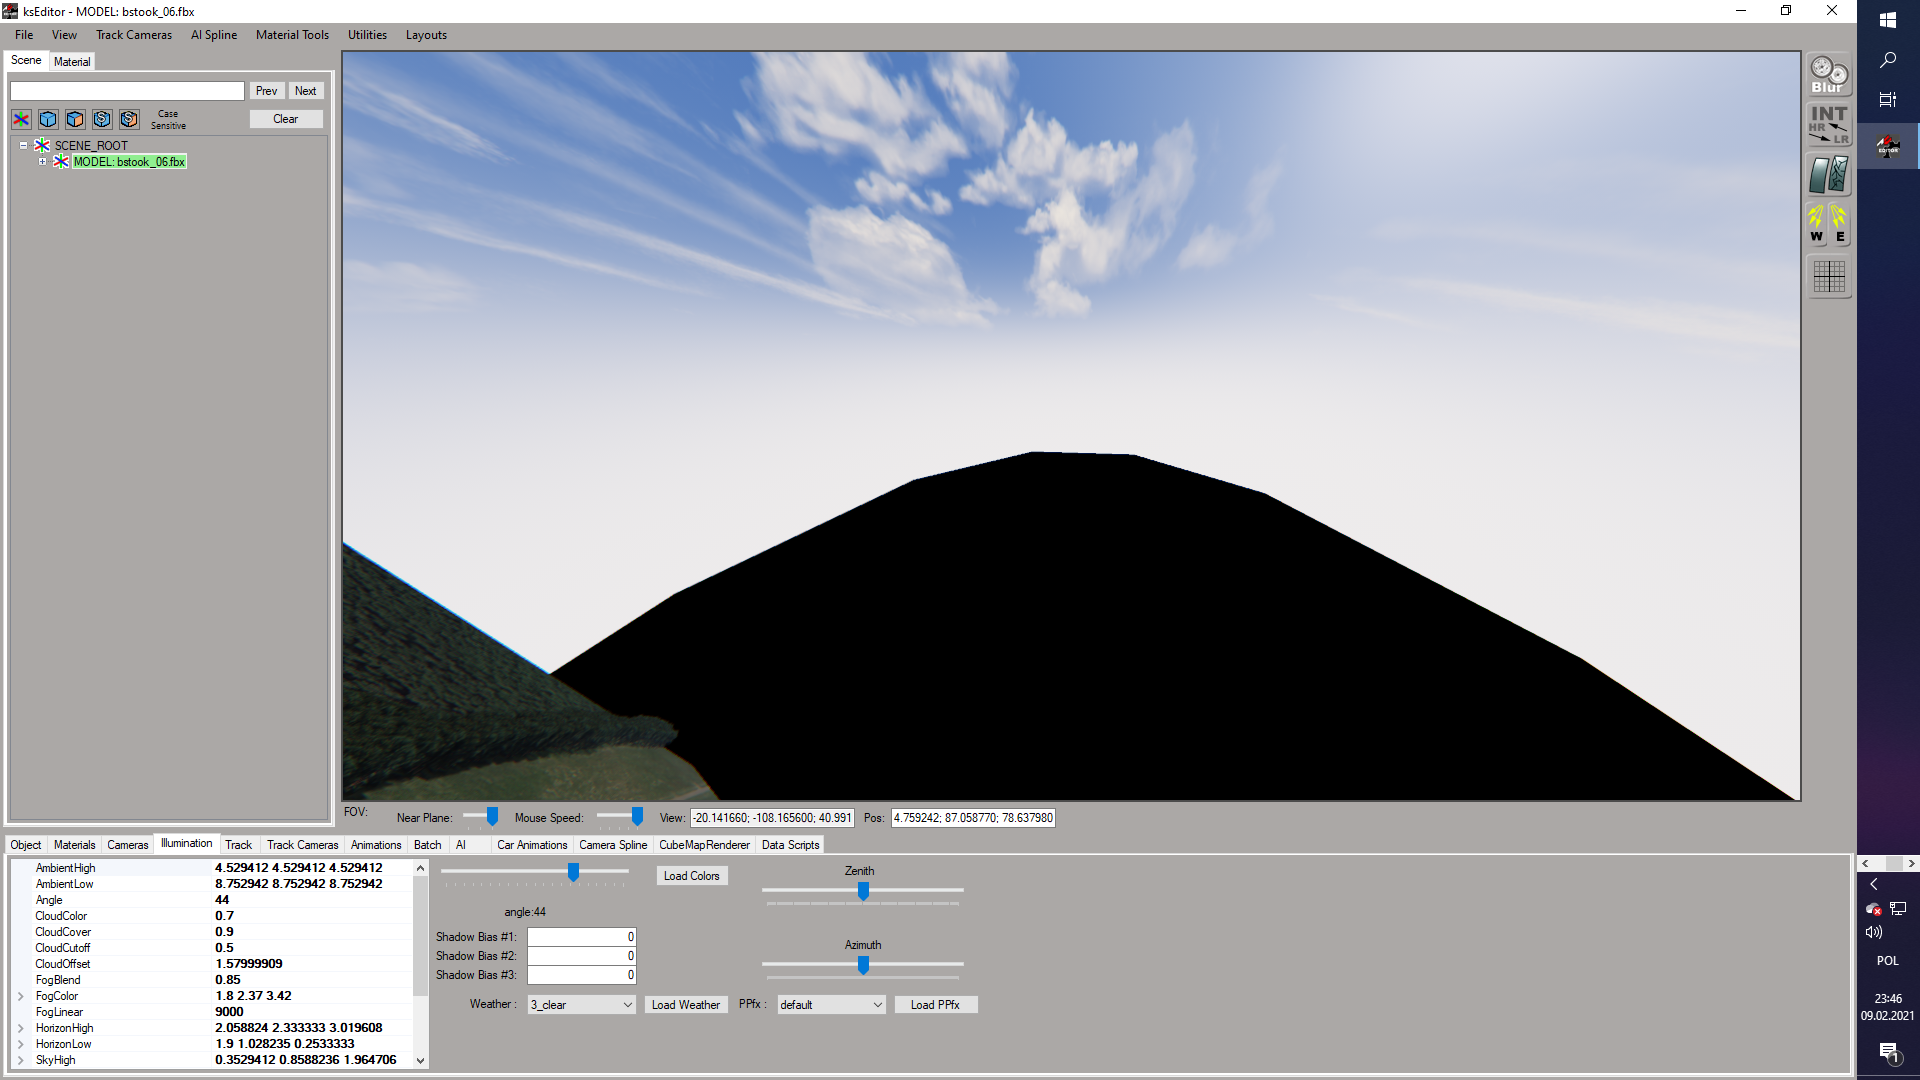
Task: Open the Track Cameras menu
Action: pos(134,35)
